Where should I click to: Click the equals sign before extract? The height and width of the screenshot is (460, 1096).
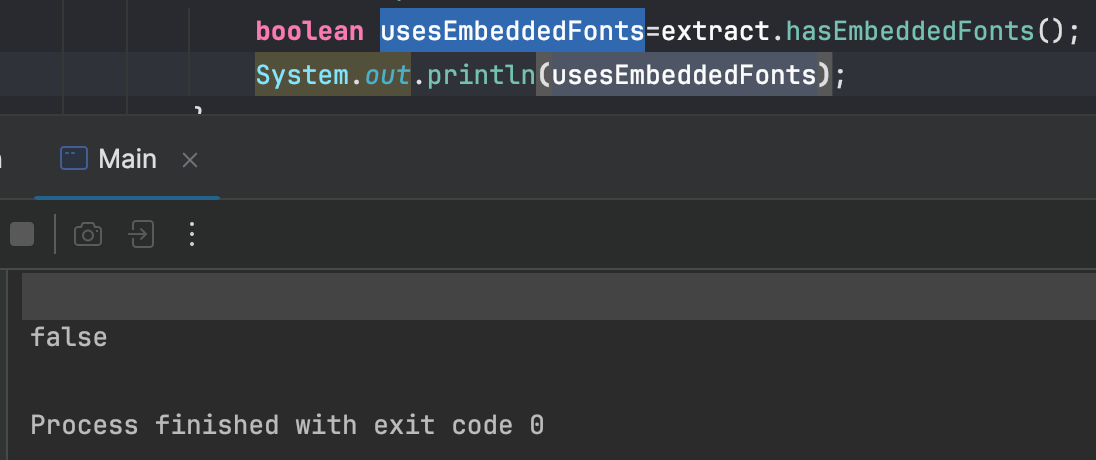pyautogui.click(x=653, y=31)
